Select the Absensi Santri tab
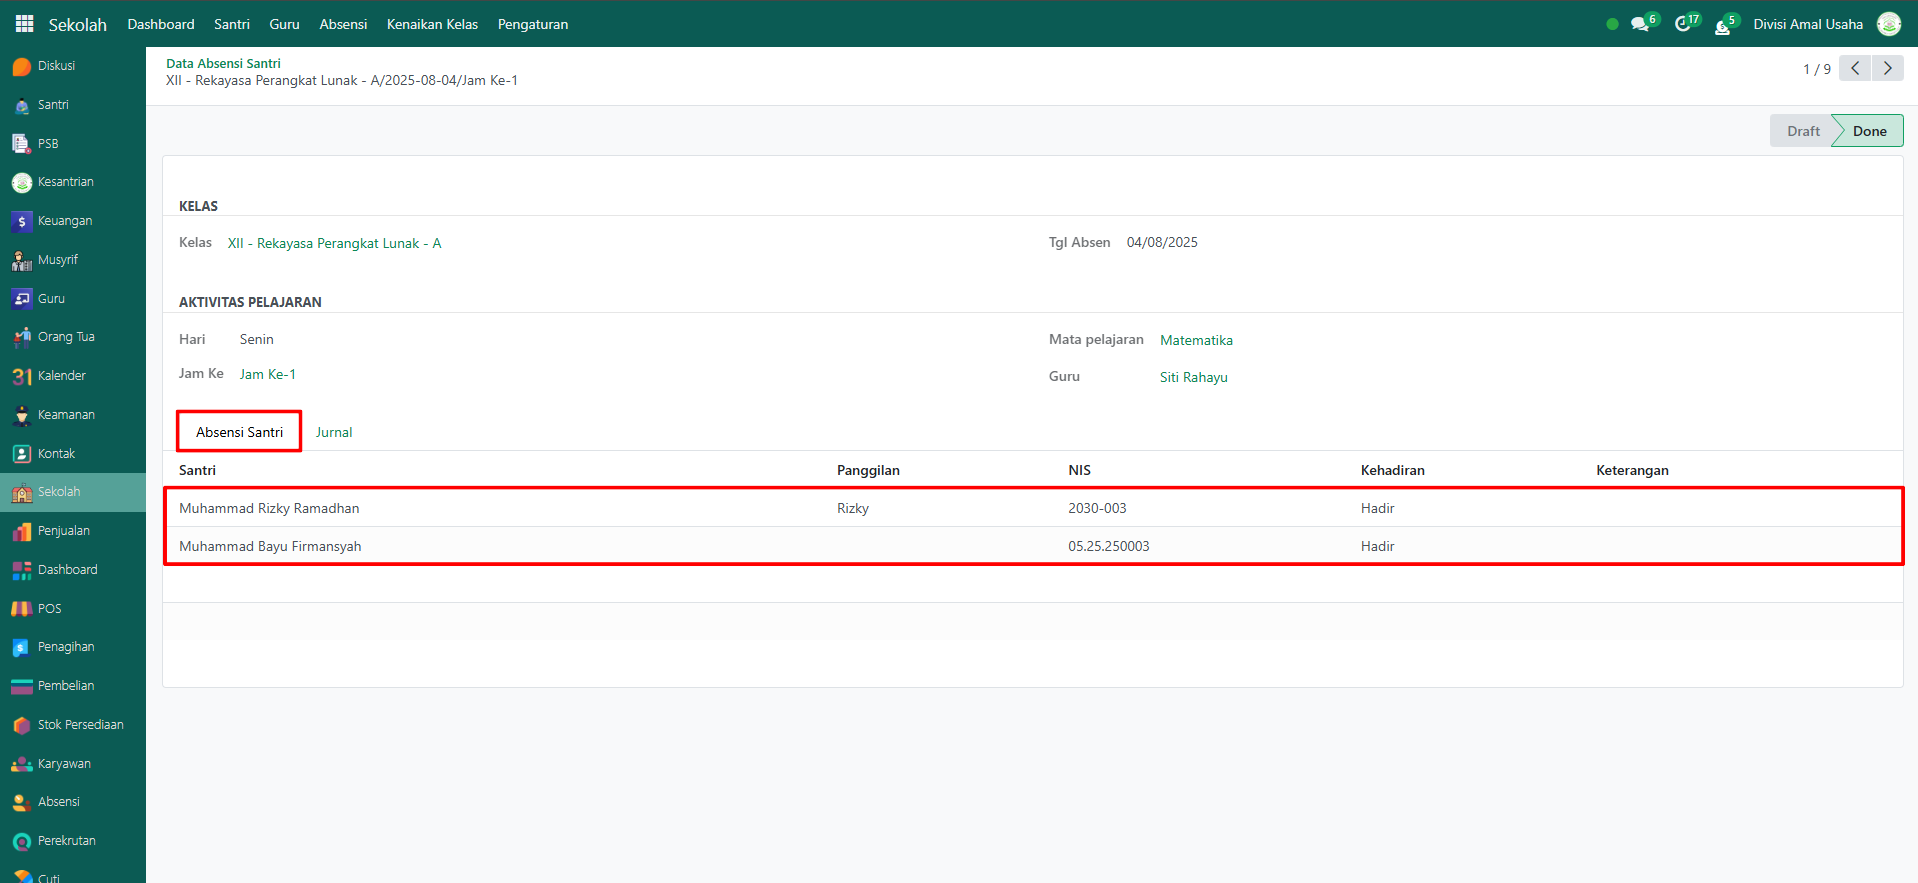Screen dimensions: 1918x883 (239, 432)
